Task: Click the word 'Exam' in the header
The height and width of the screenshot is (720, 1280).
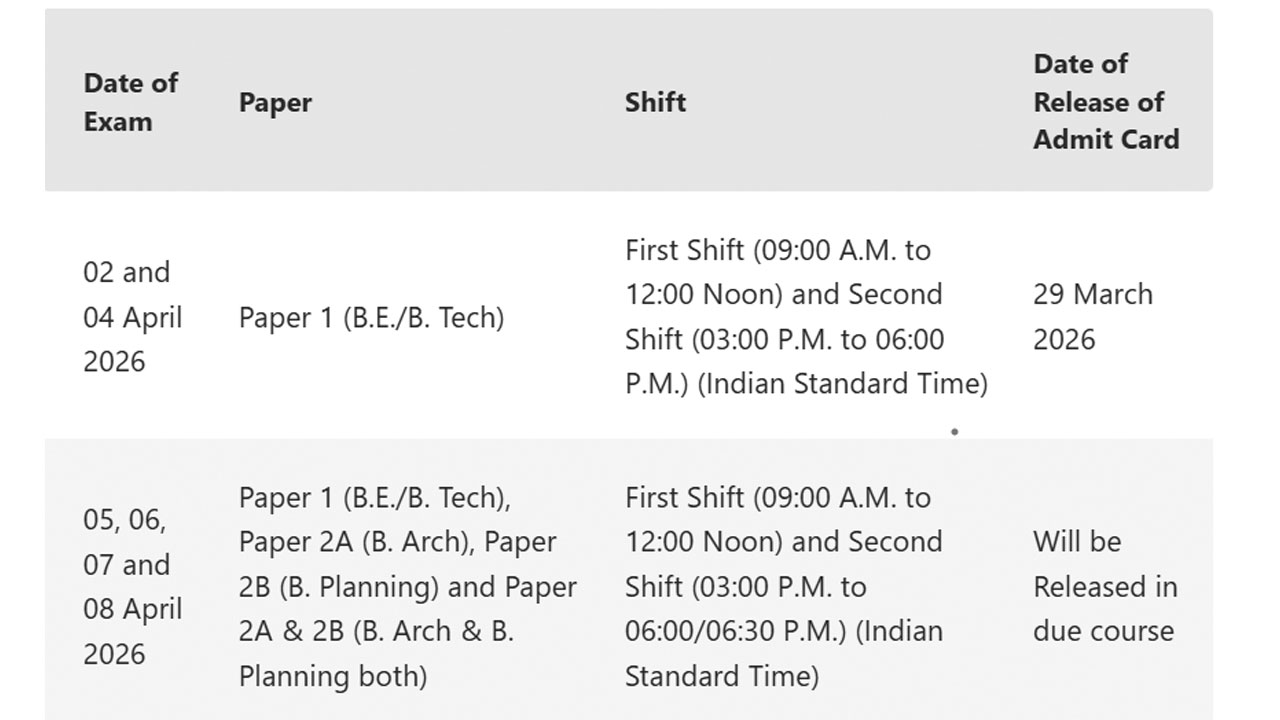Action: coord(118,122)
